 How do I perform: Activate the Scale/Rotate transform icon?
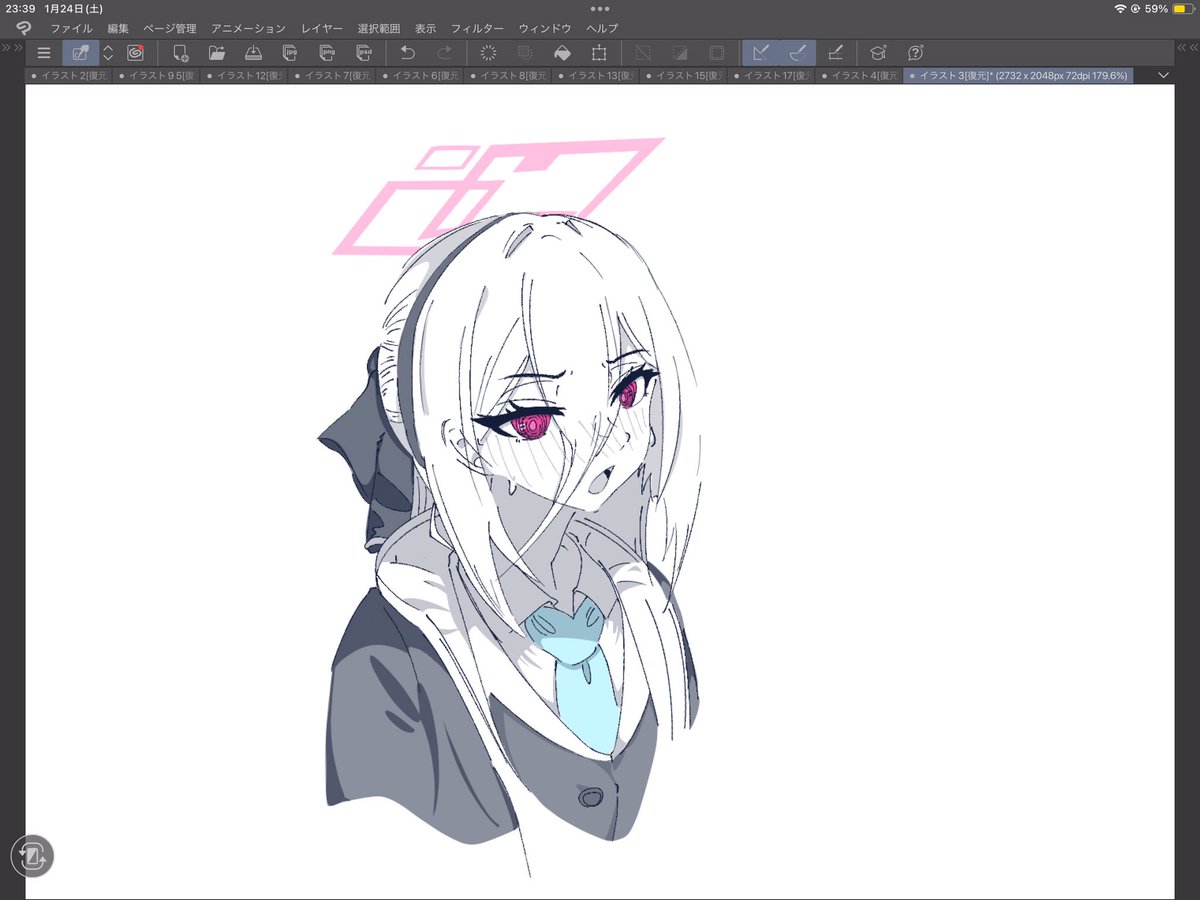point(599,53)
